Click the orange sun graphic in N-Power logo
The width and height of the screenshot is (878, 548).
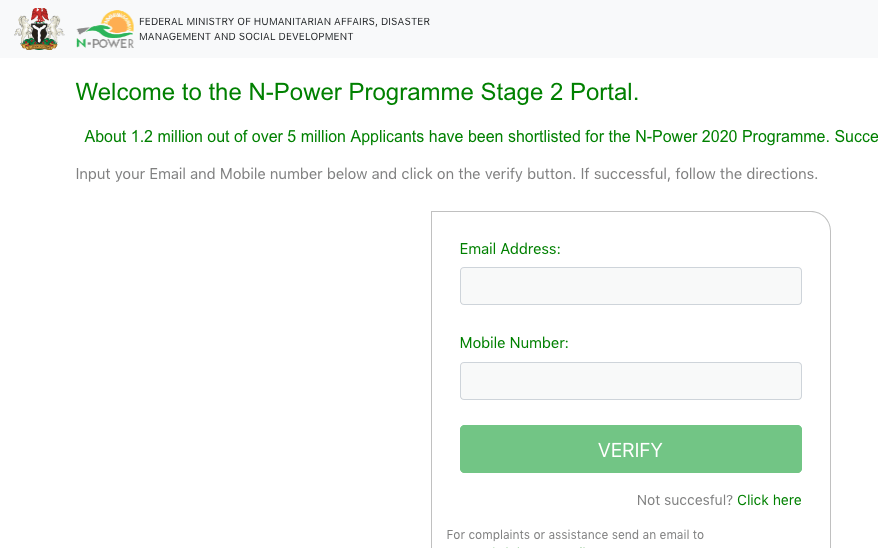(118, 22)
